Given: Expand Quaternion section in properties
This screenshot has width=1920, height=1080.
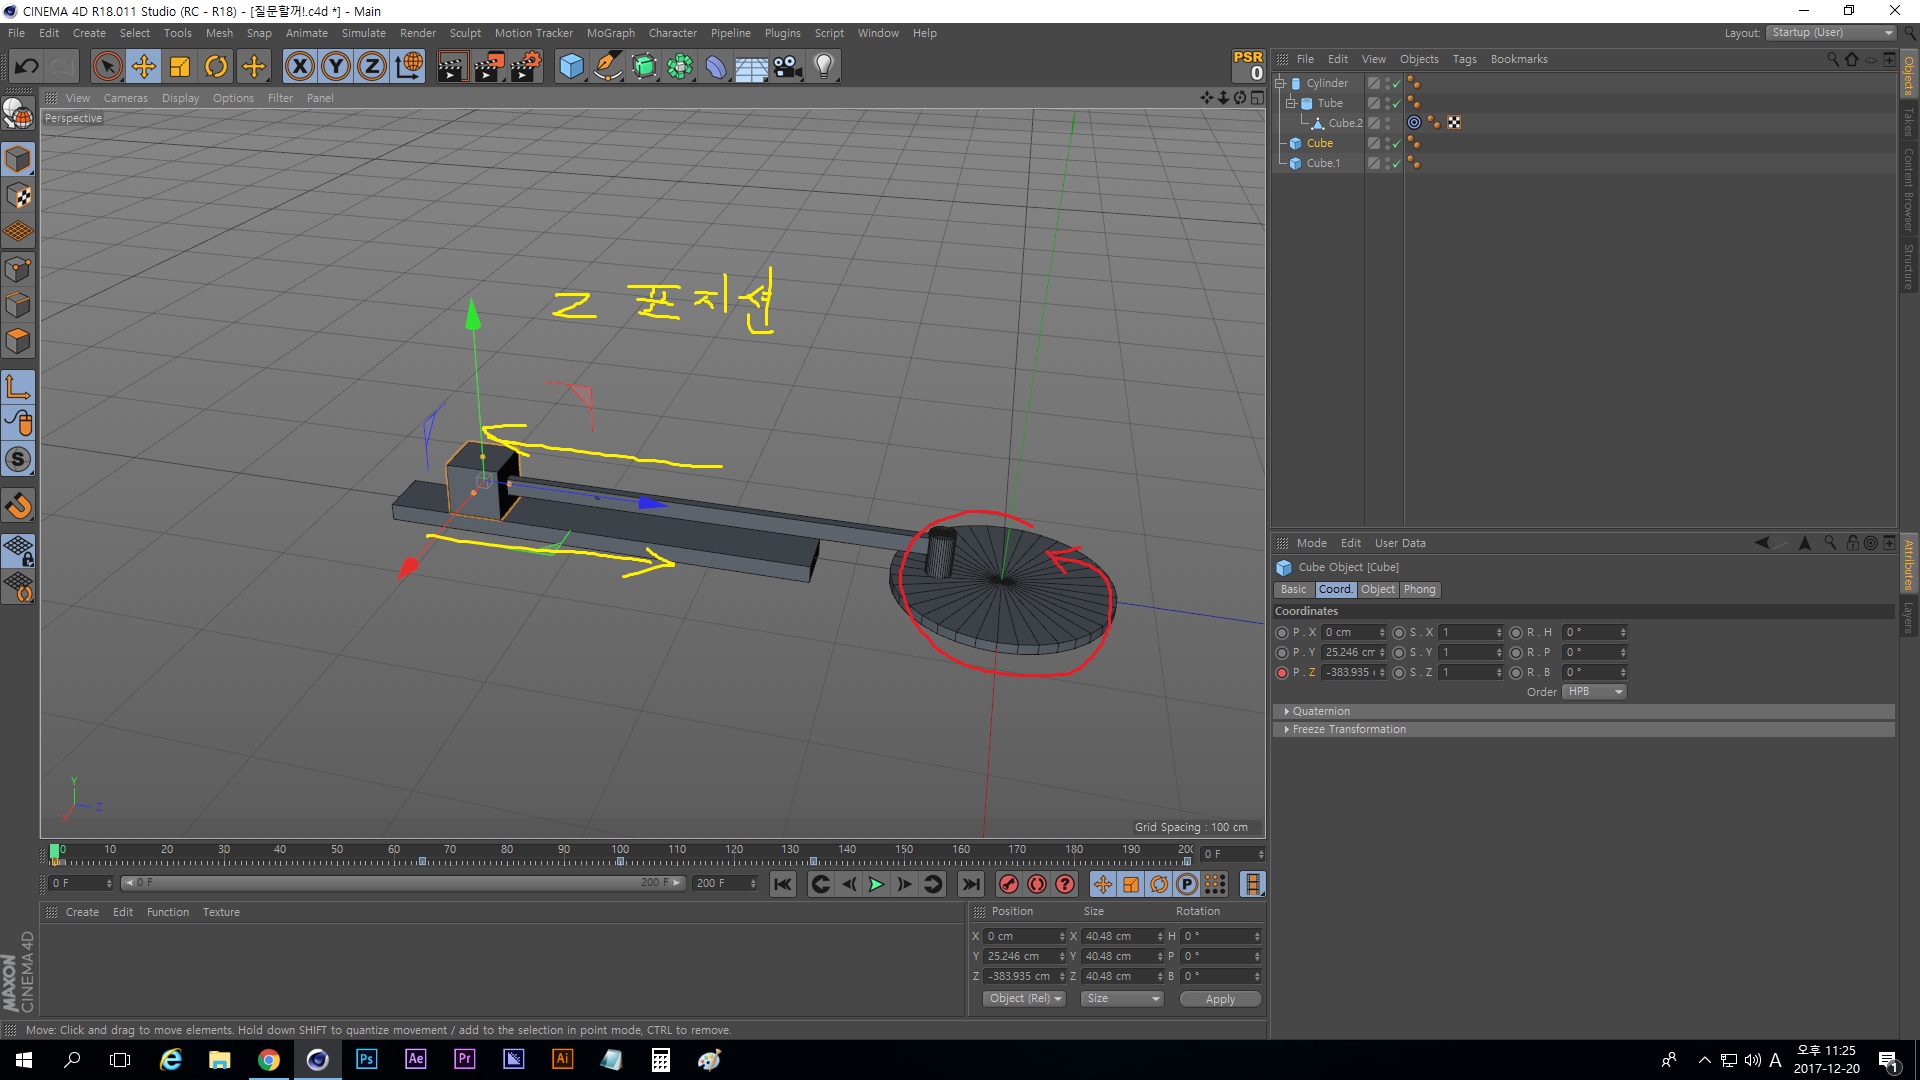Looking at the screenshot, I should (x=1287, y=711).
